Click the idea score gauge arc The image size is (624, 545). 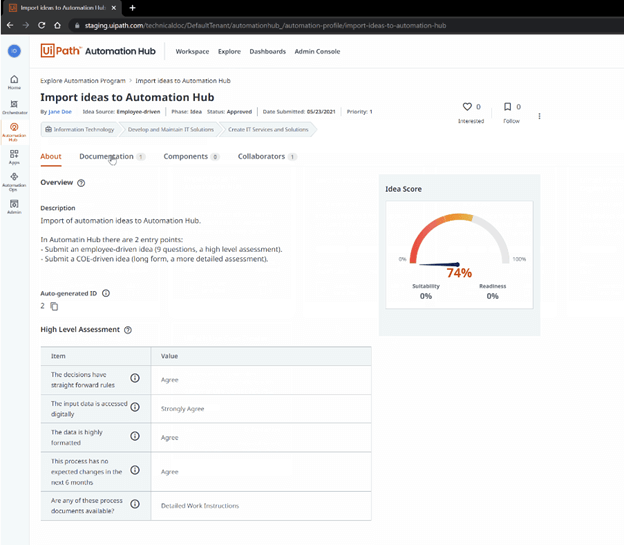coord(460,239)
